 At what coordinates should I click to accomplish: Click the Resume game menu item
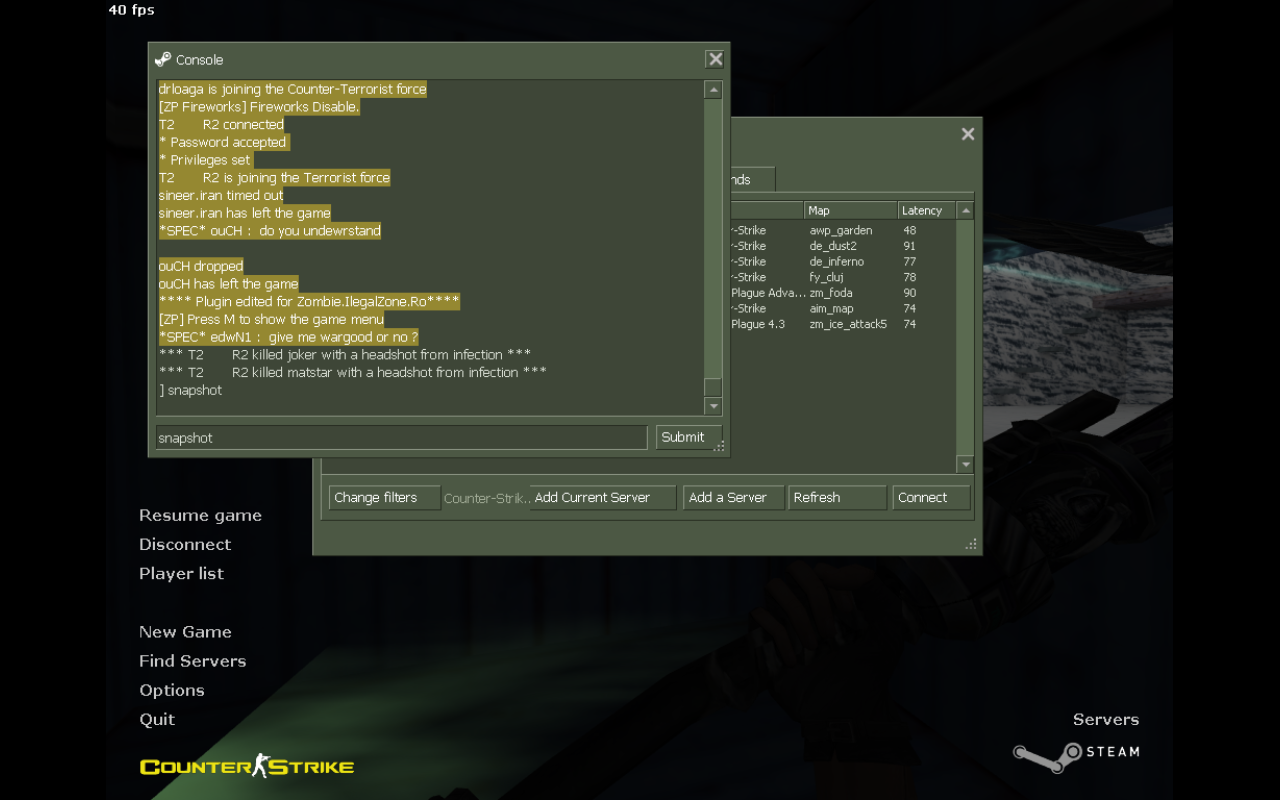(200, 516)
